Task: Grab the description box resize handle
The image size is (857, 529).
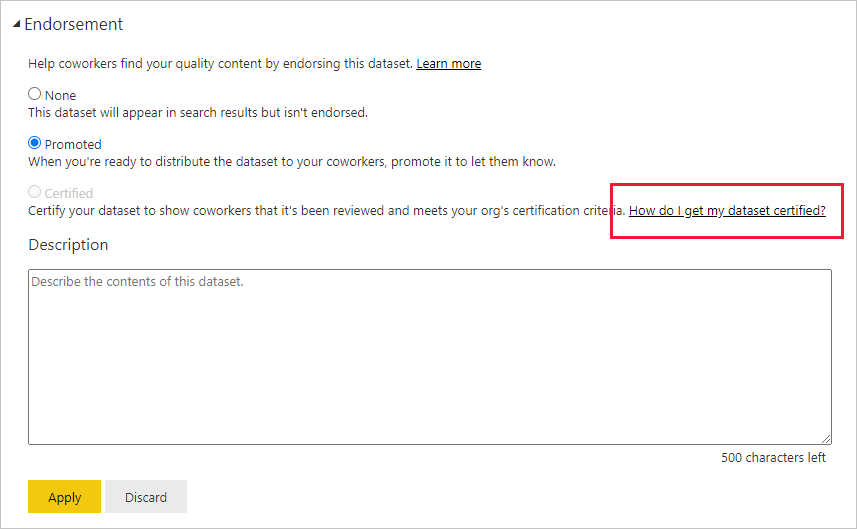Action: 826,439
